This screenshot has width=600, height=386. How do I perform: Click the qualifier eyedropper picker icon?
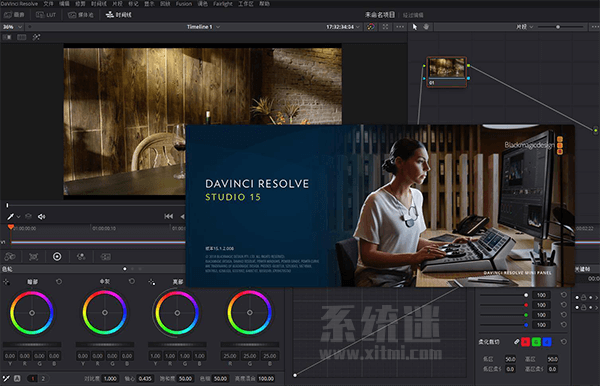[x=10, y=217]
